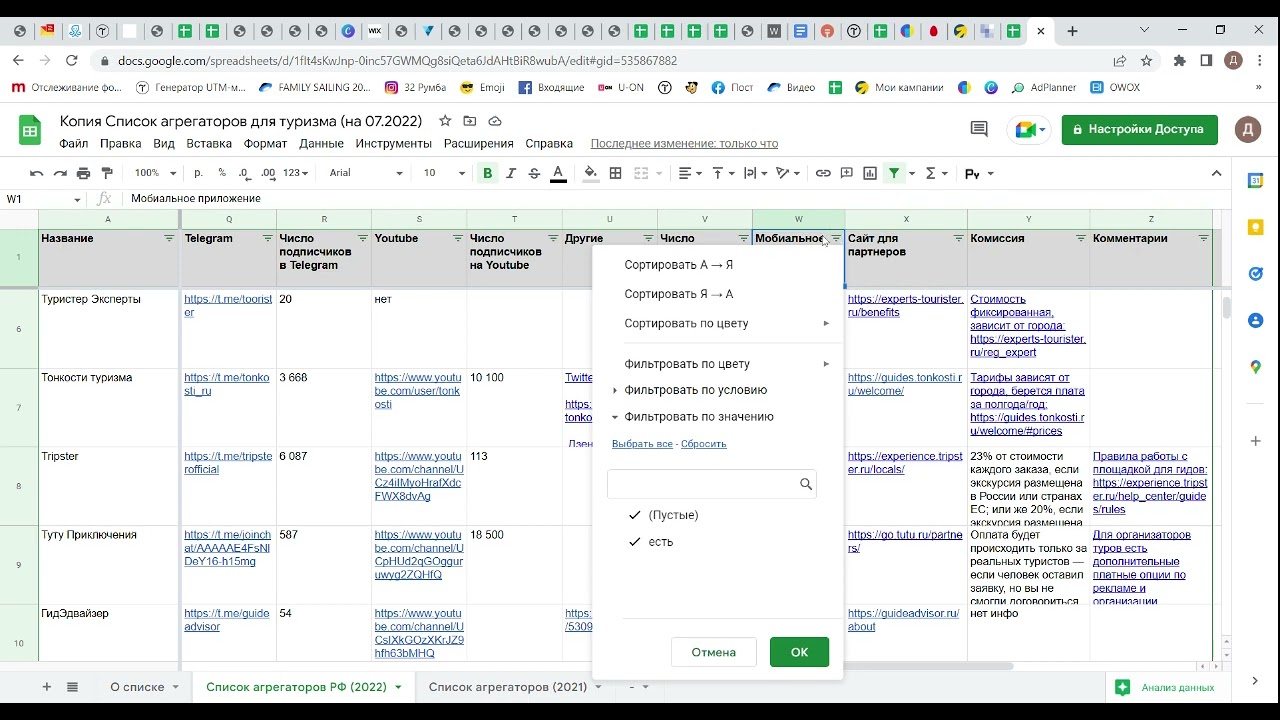
Task: Switch to Список агрегаторов (2021) tab
Action: tap(508, 687)
